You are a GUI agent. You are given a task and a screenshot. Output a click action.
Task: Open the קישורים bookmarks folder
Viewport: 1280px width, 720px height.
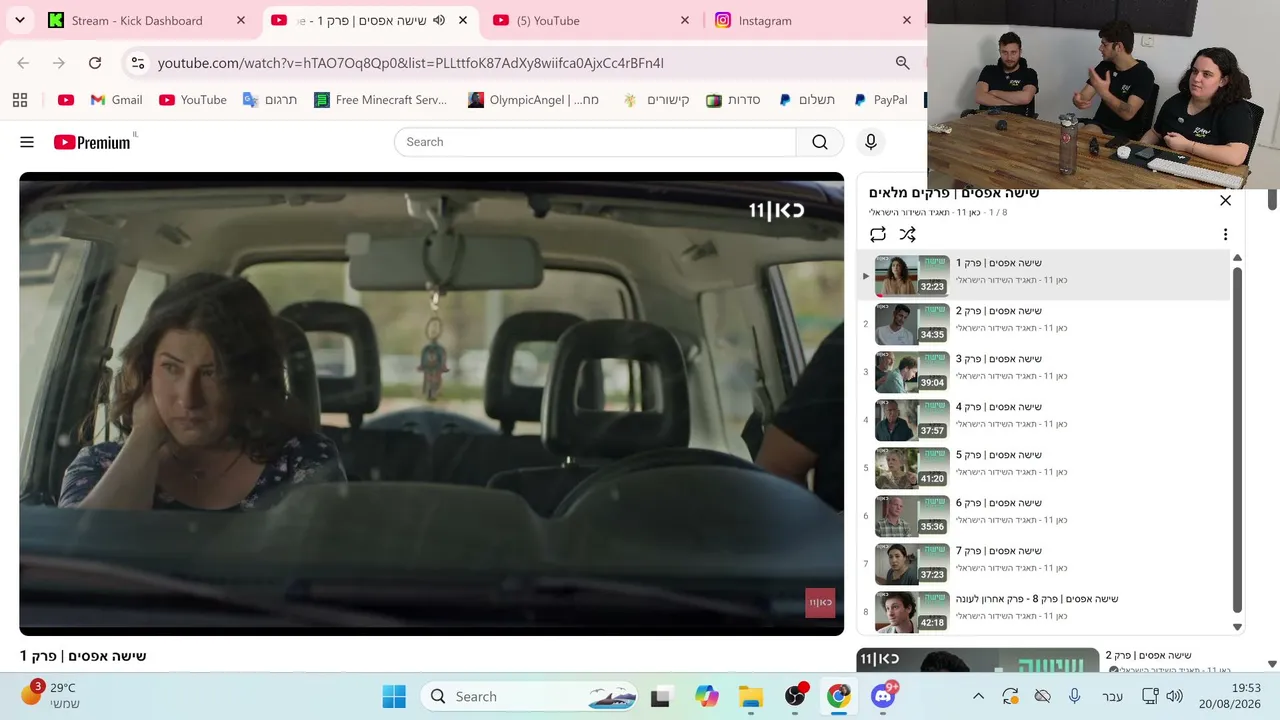point(656,100)
